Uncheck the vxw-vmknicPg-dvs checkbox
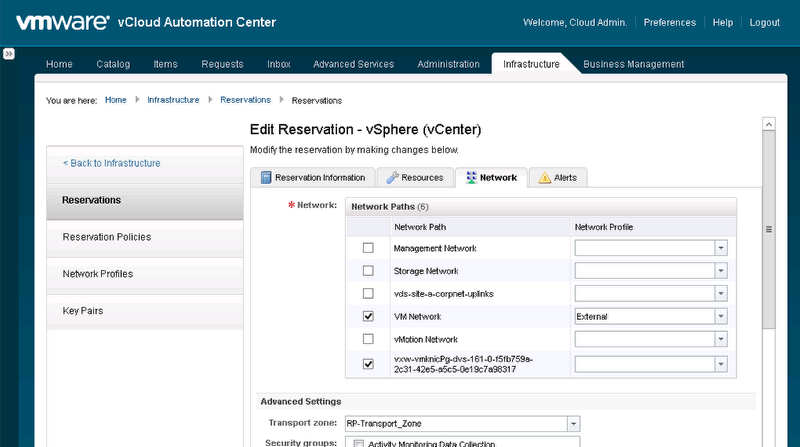The width and height of the screenshot is (800, 447). [x=368, y=364]
